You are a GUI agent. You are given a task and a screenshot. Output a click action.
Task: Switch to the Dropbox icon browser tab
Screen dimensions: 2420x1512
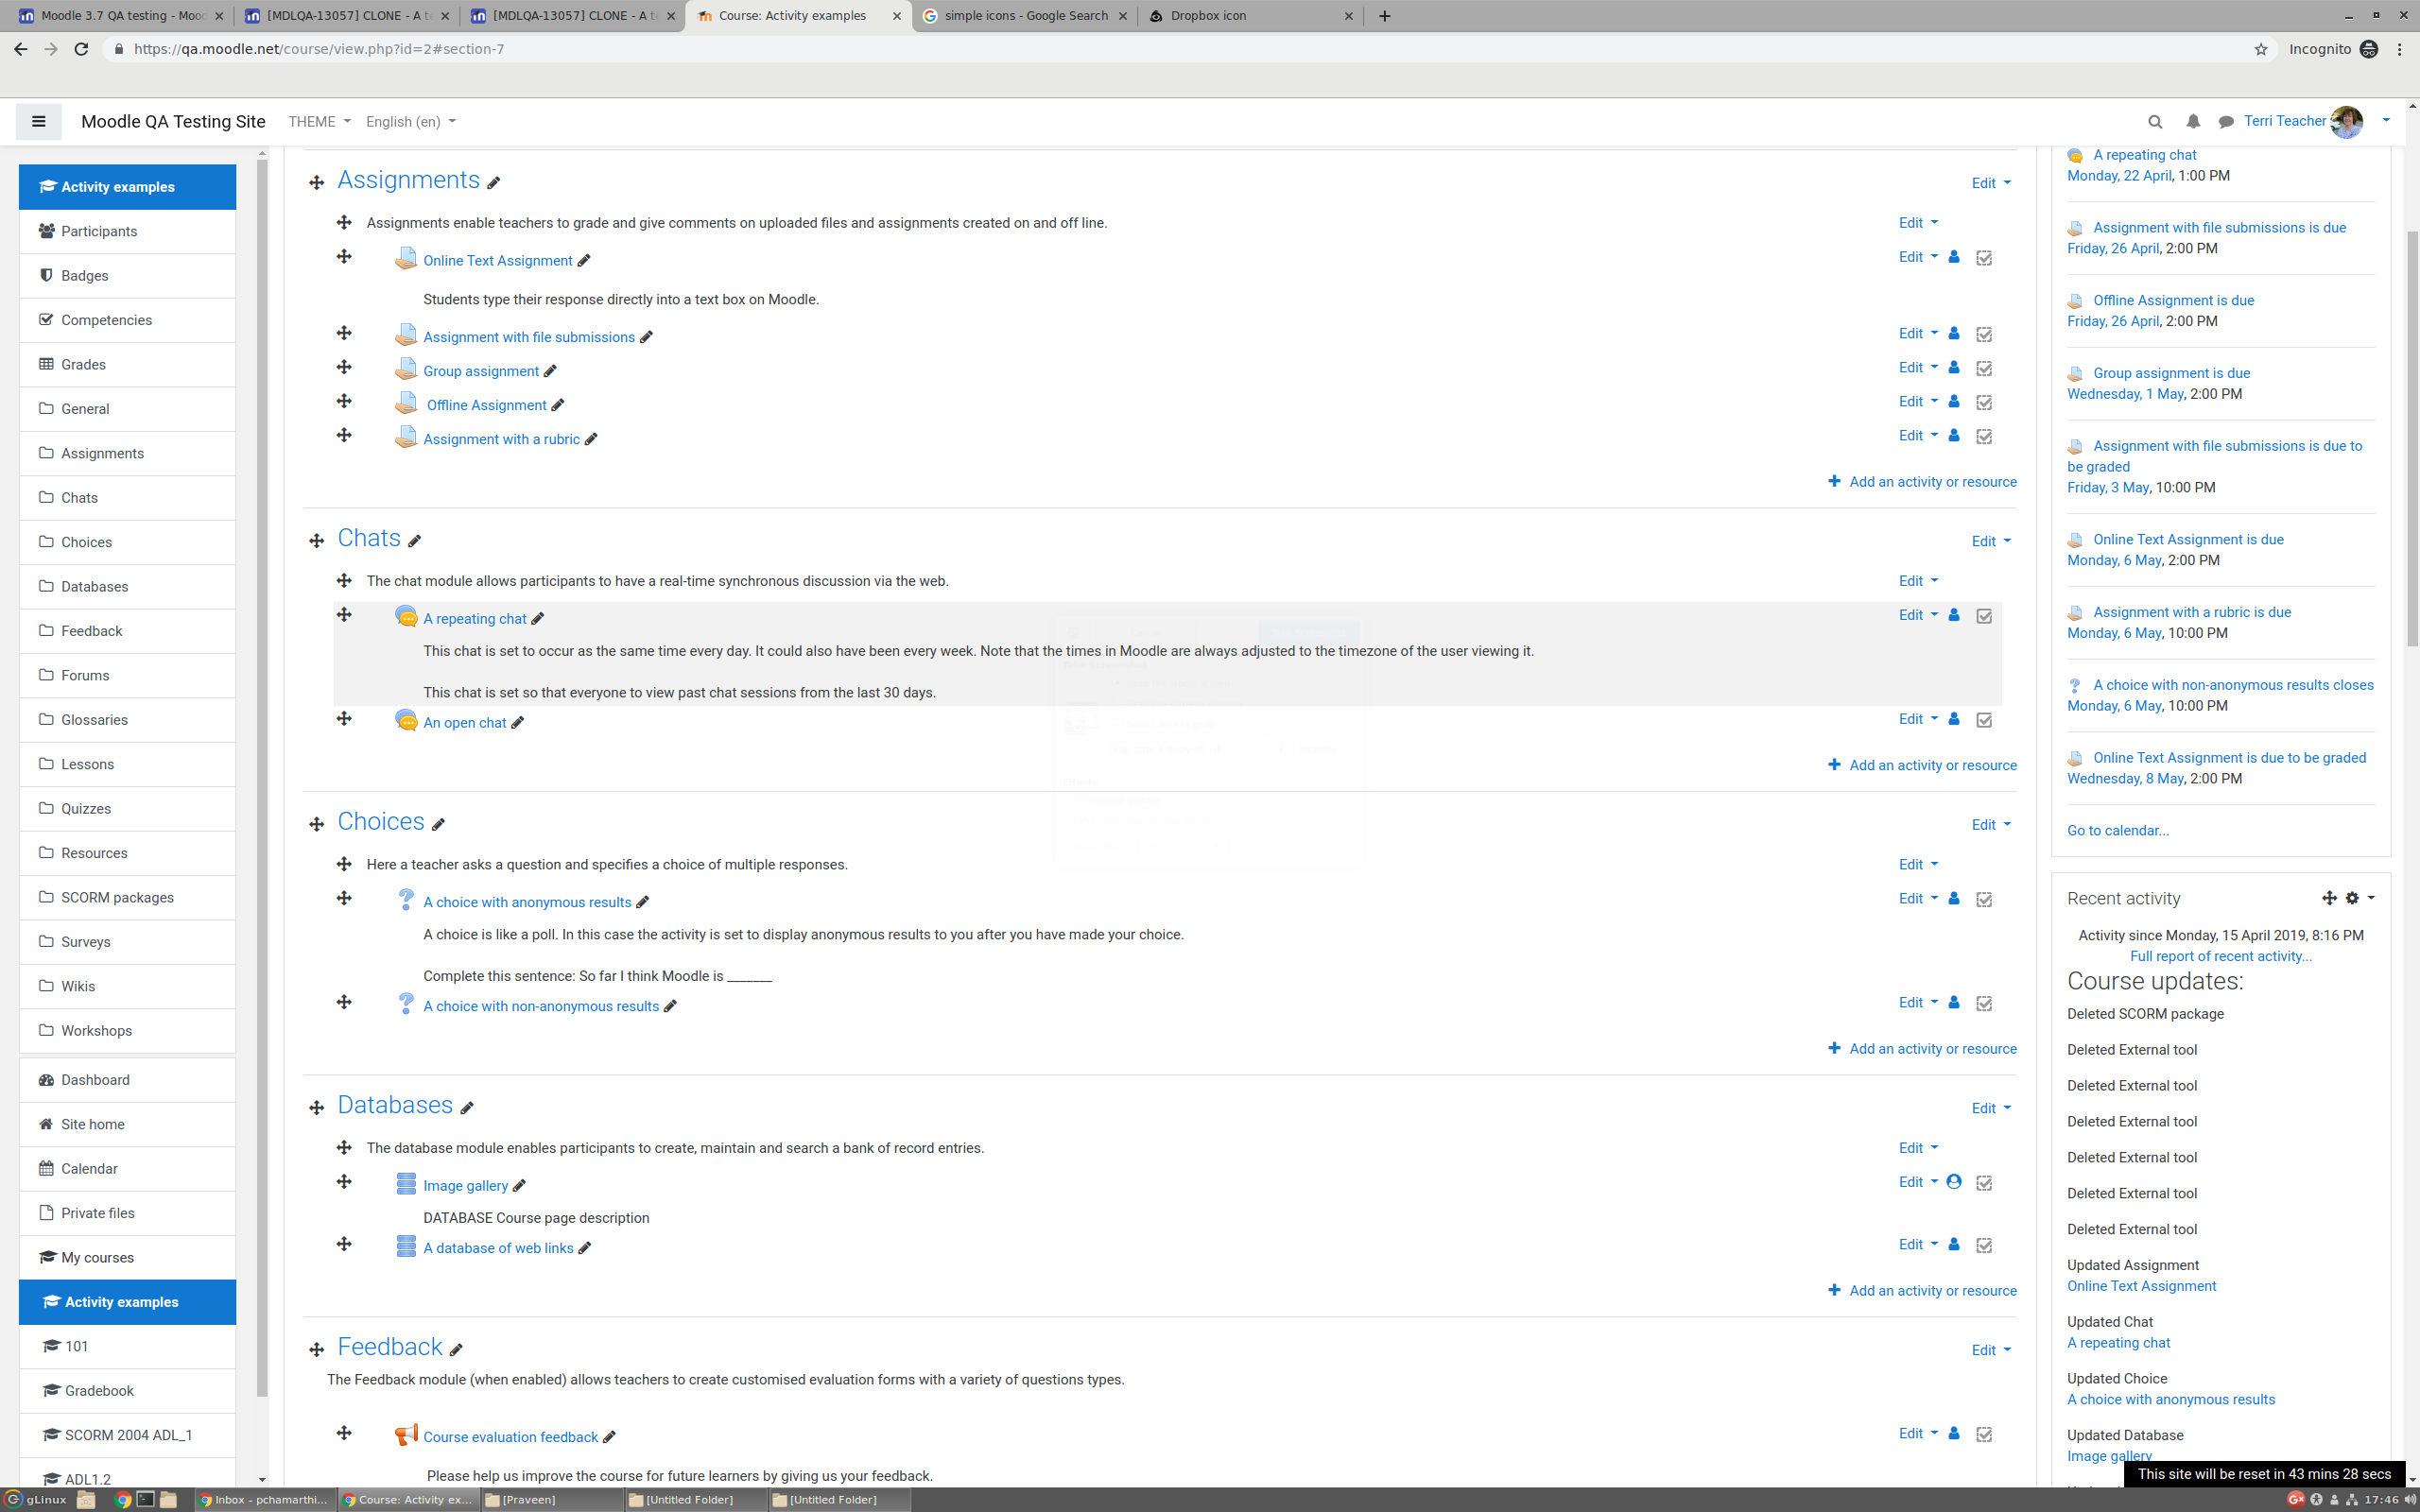click(1250, 16)
